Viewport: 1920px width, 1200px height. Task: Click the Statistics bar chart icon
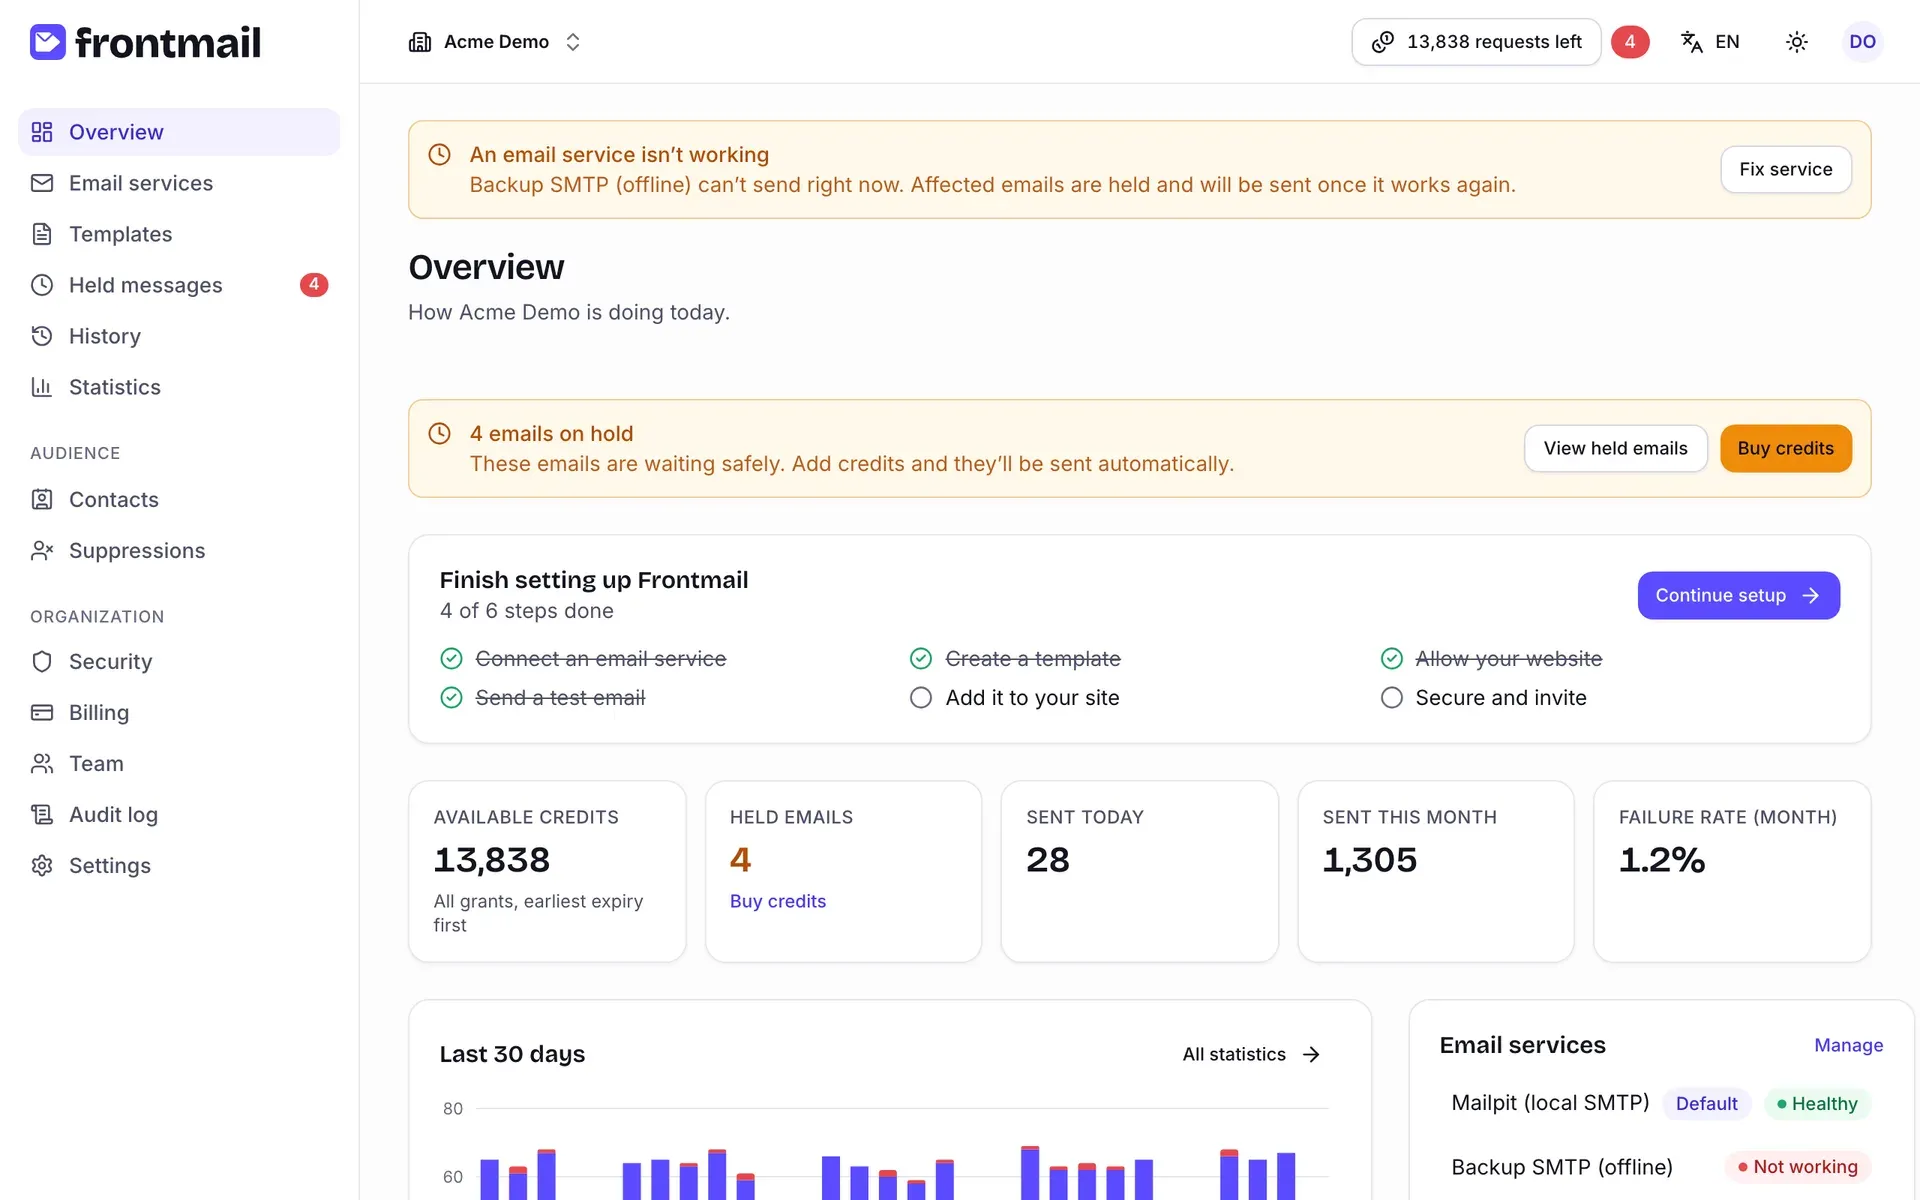[x=42, y=387]
